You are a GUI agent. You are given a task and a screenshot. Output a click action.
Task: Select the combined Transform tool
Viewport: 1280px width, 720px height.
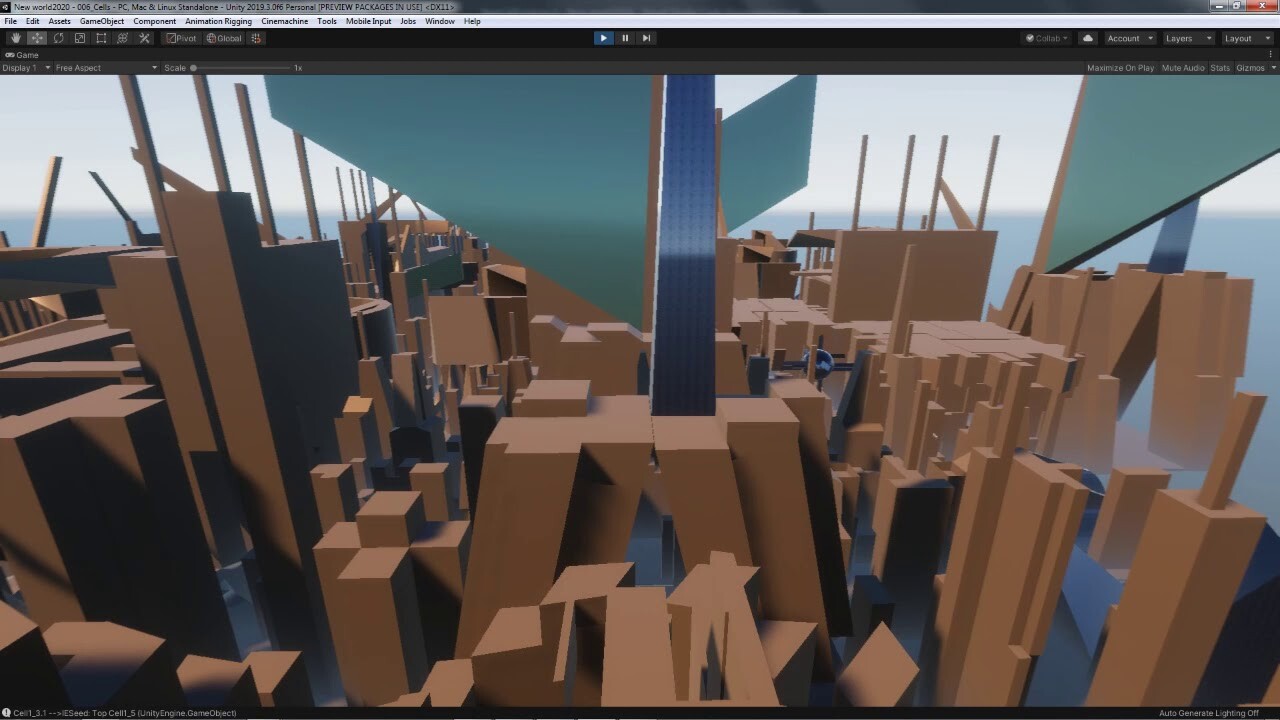point(123,38)
